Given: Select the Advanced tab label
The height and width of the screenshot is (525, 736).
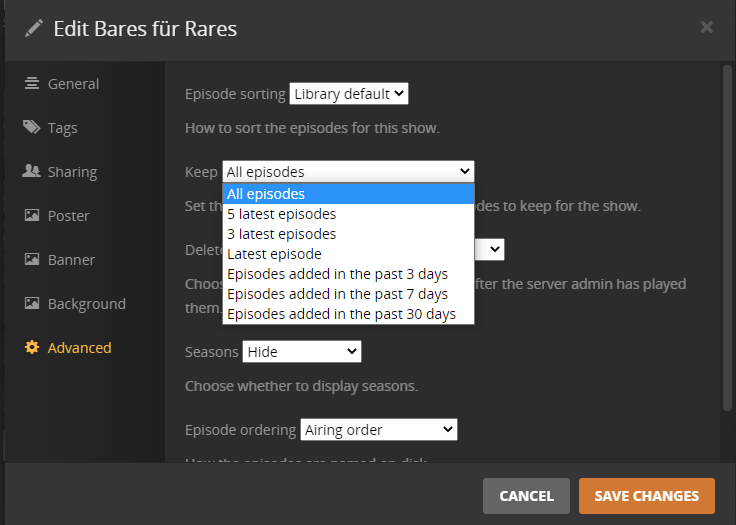Looking at the screenshot, I should tap(80, 348).
